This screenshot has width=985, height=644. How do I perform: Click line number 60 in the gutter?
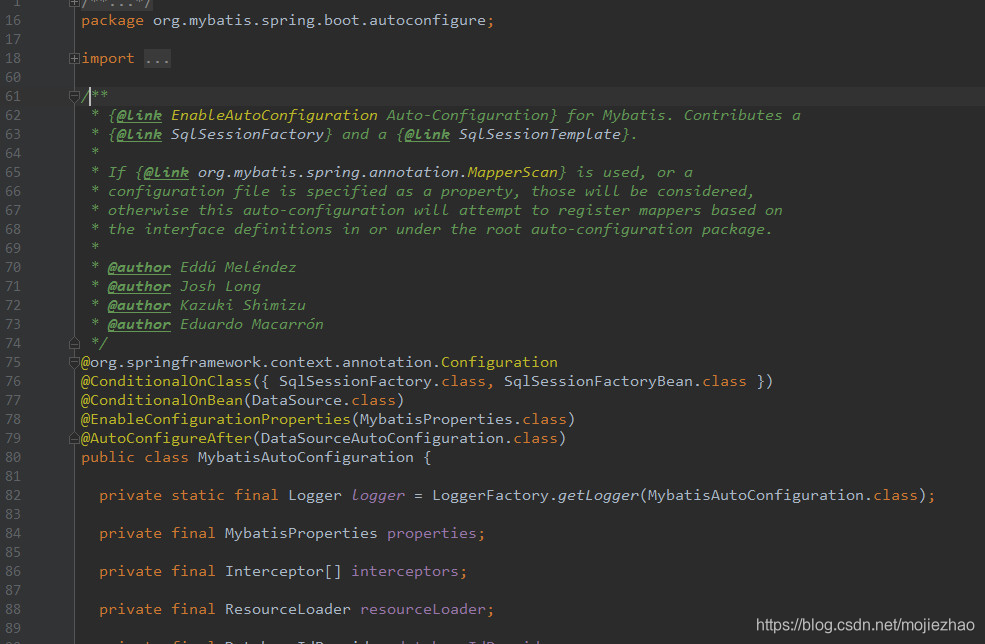(x=13, y=77)
